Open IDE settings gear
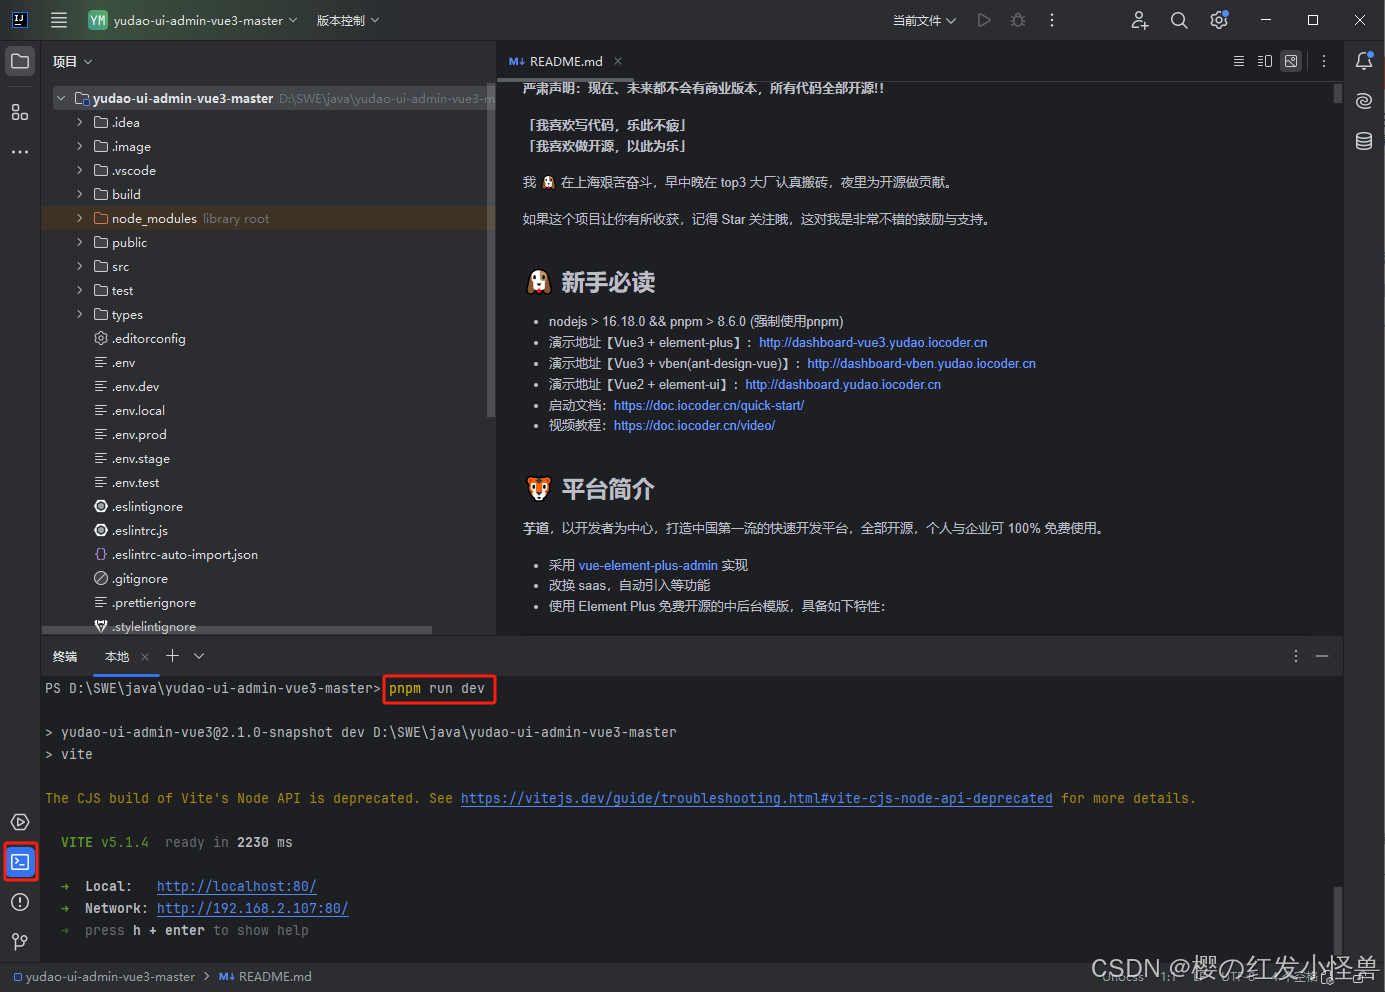This screenshot has height=992, width=1385. pos(1219,20)
